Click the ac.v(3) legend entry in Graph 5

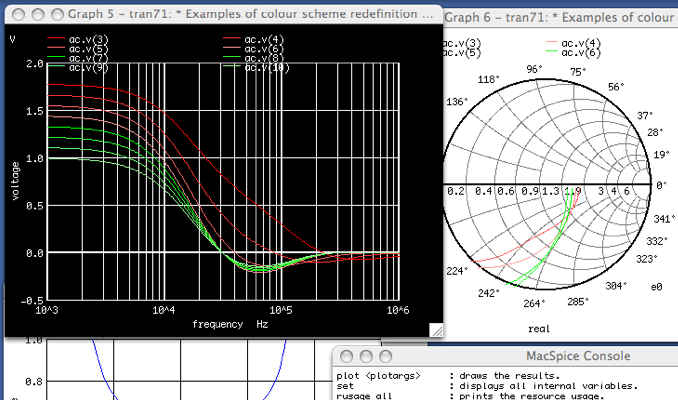[x=78, y=40]
